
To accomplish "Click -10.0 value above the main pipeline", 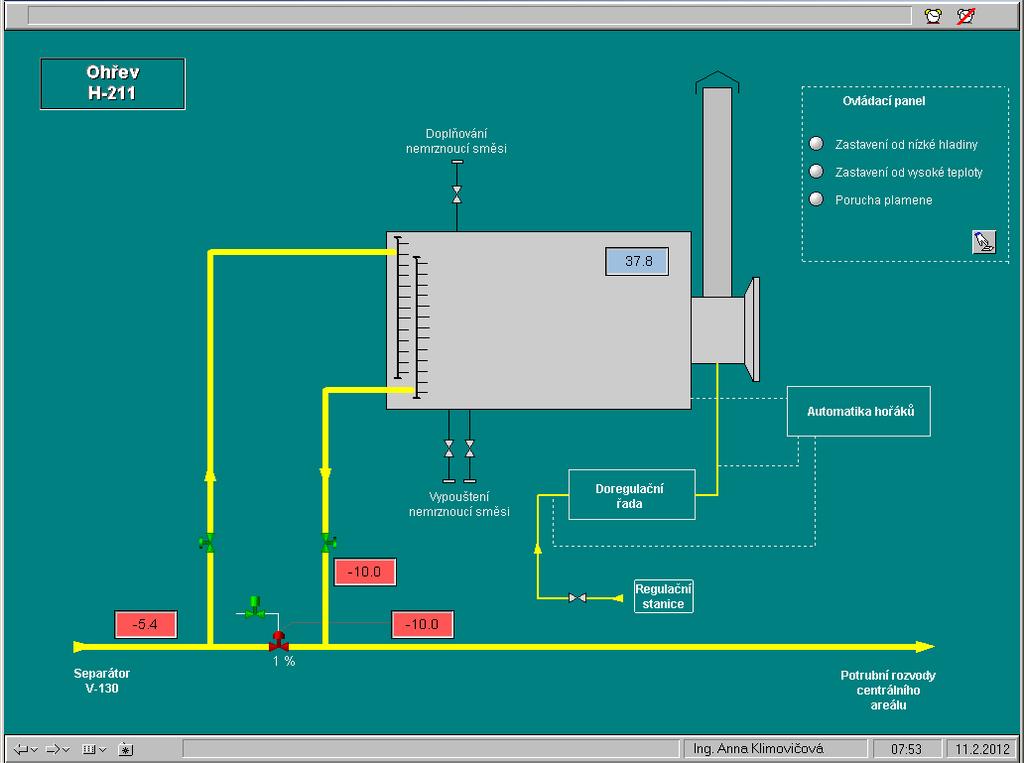I will click(423, 625).
